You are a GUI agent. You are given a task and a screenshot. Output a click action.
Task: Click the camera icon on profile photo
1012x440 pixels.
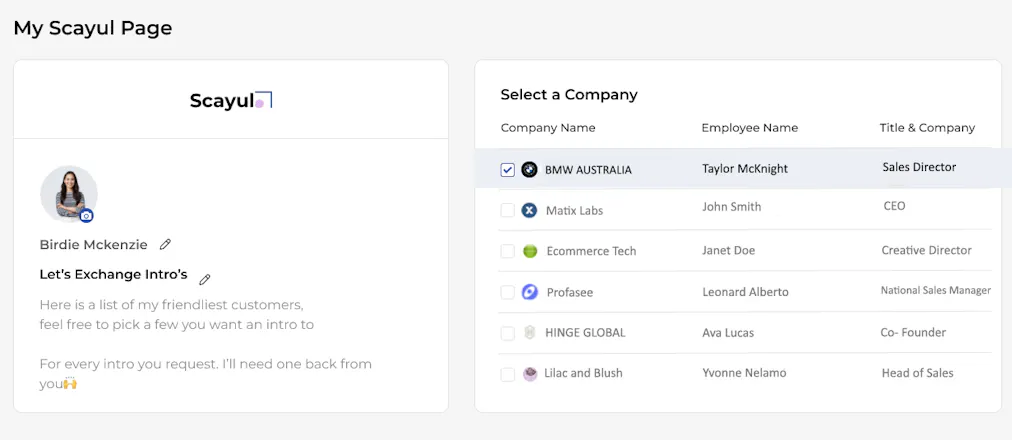(86, 216)
